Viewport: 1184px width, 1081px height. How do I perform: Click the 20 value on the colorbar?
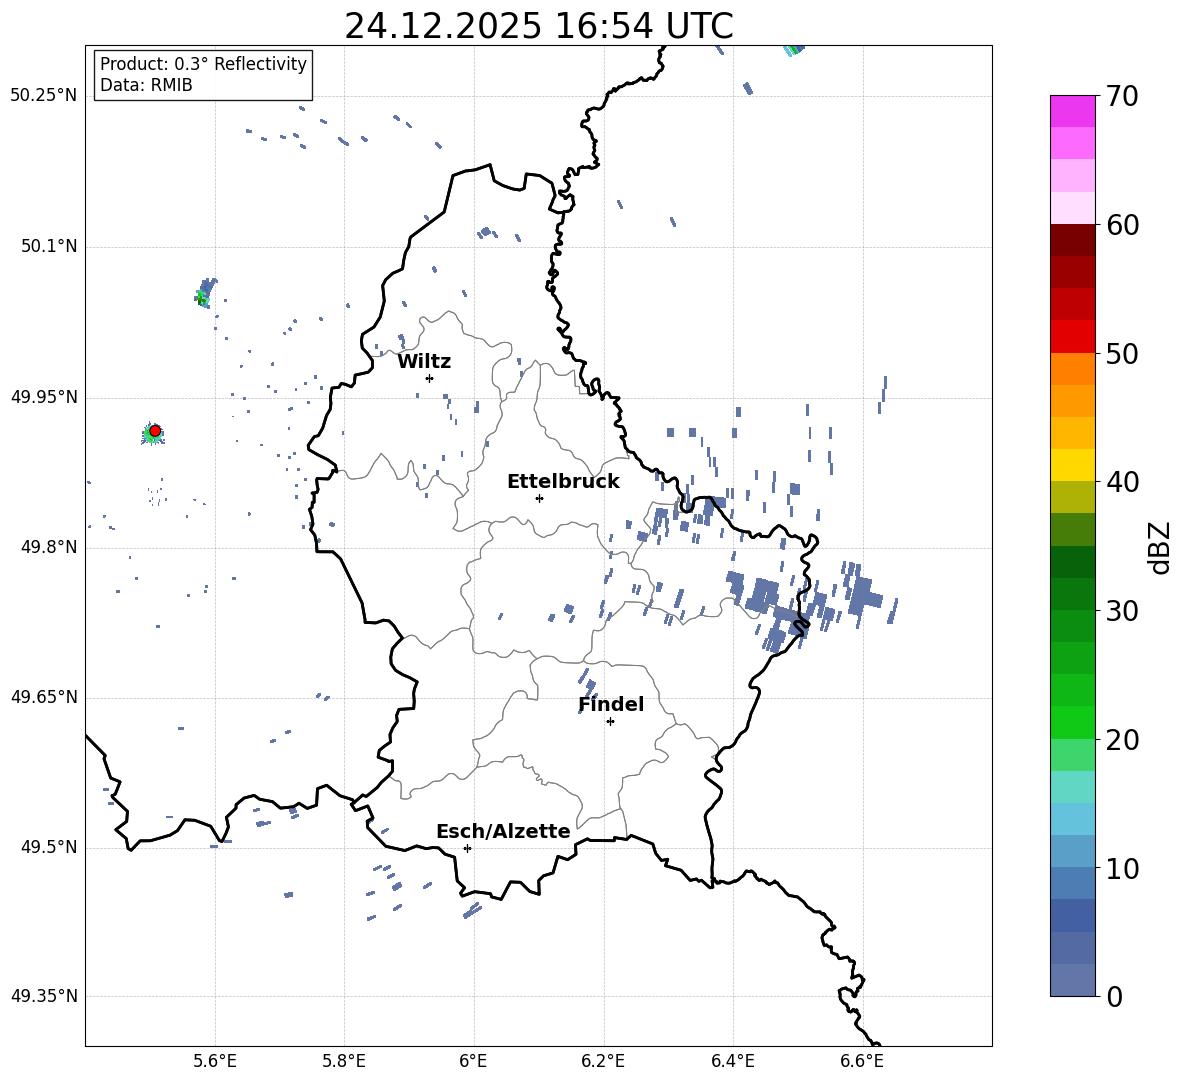click(x=1121, y=740)
